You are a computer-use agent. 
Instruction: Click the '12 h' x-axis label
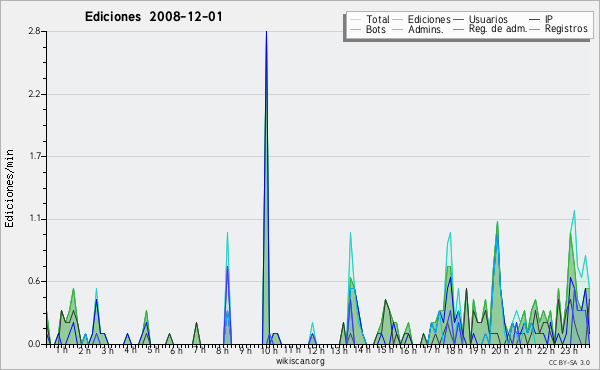pos(316,351)
